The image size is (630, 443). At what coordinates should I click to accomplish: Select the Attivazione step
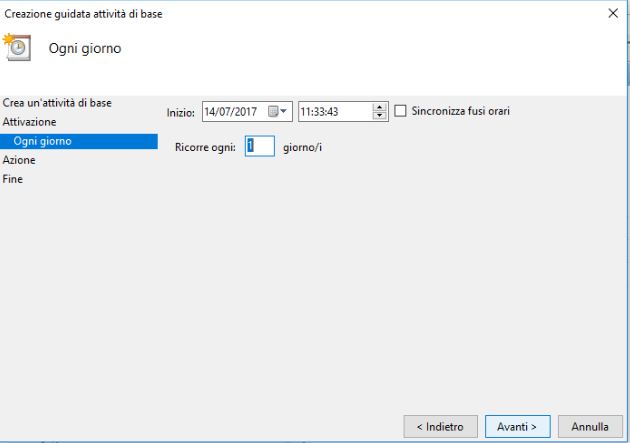(29, 122)
